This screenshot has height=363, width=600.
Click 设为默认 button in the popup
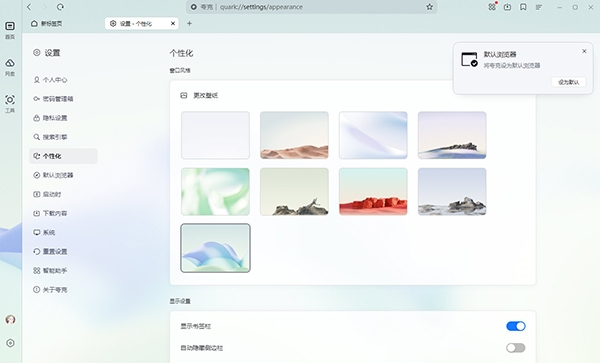569,82
